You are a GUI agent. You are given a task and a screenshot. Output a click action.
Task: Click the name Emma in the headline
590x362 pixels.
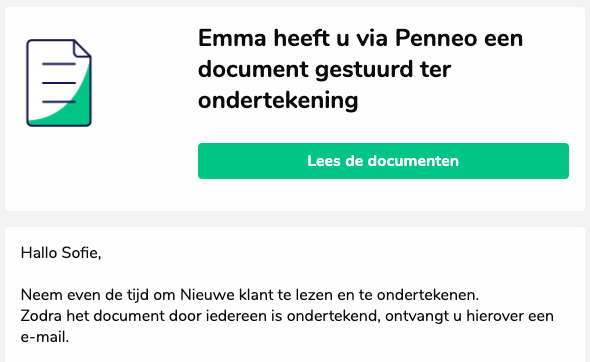[232, 38]
